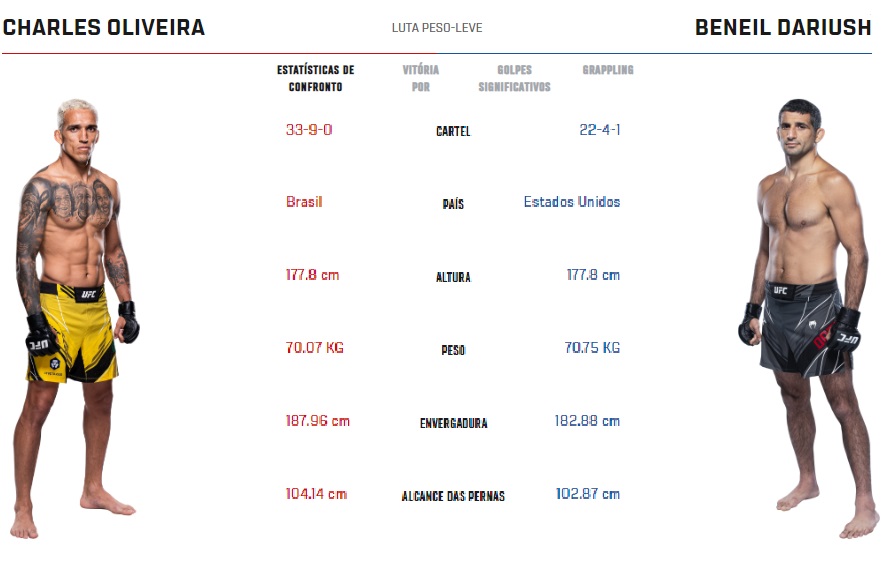This screenshot has width=893, height=562.
Task: Click the Charles Oliveira name heading
Action: [x=104, y=28]
